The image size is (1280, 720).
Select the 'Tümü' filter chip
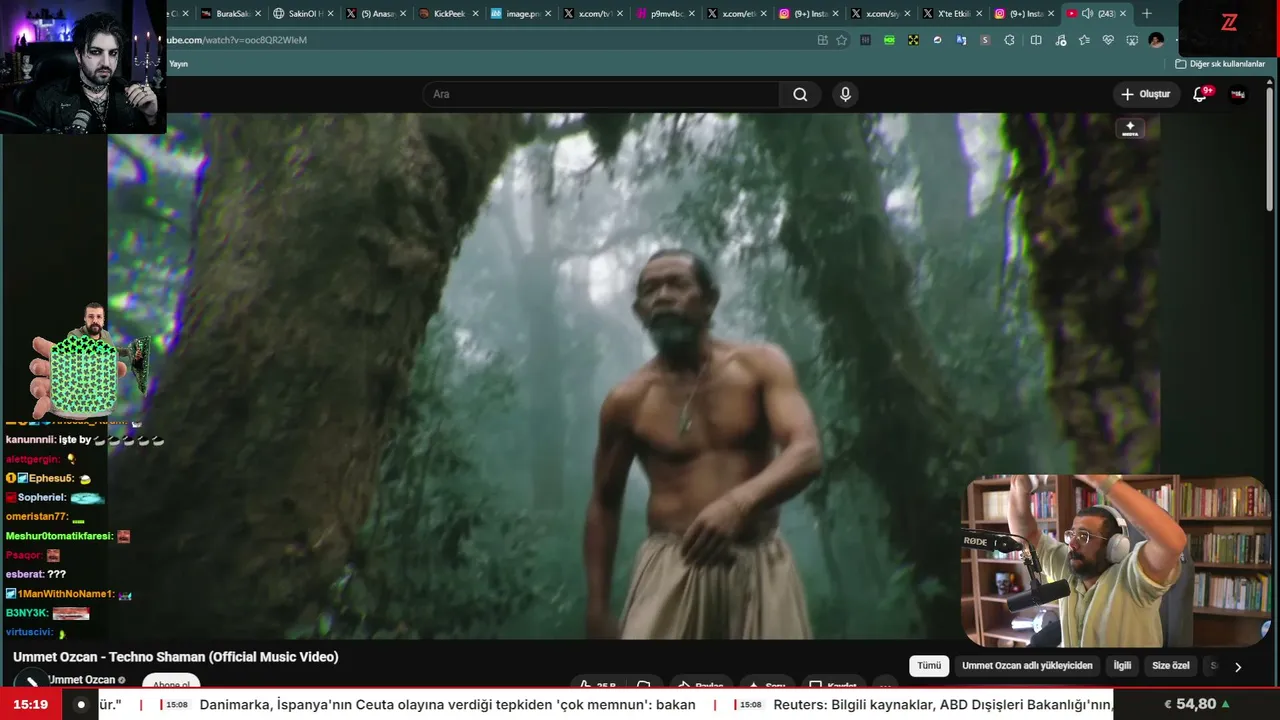pos(929,666)
